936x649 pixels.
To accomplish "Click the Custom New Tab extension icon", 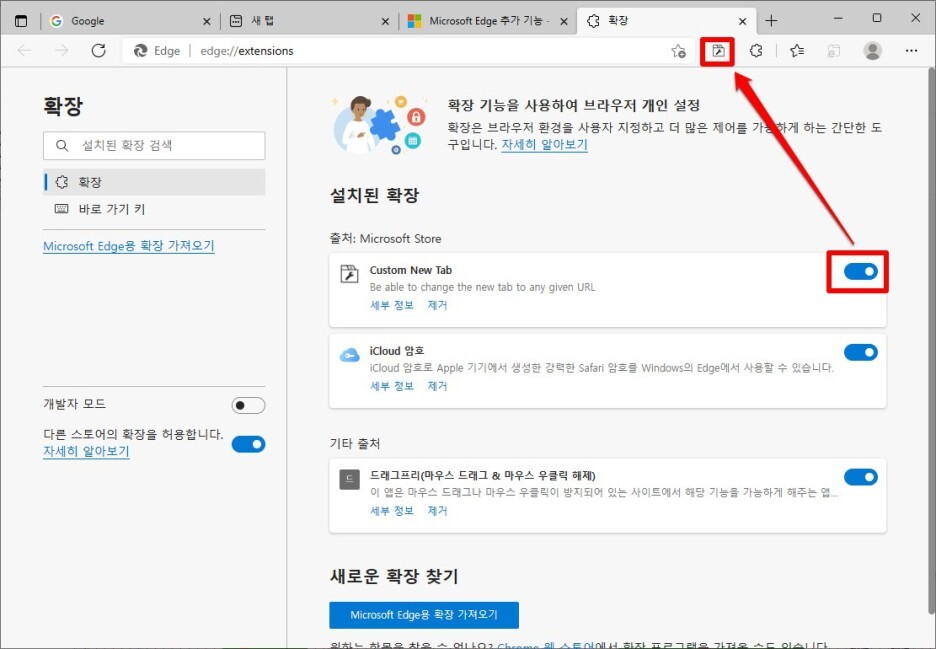I will 349,273.
